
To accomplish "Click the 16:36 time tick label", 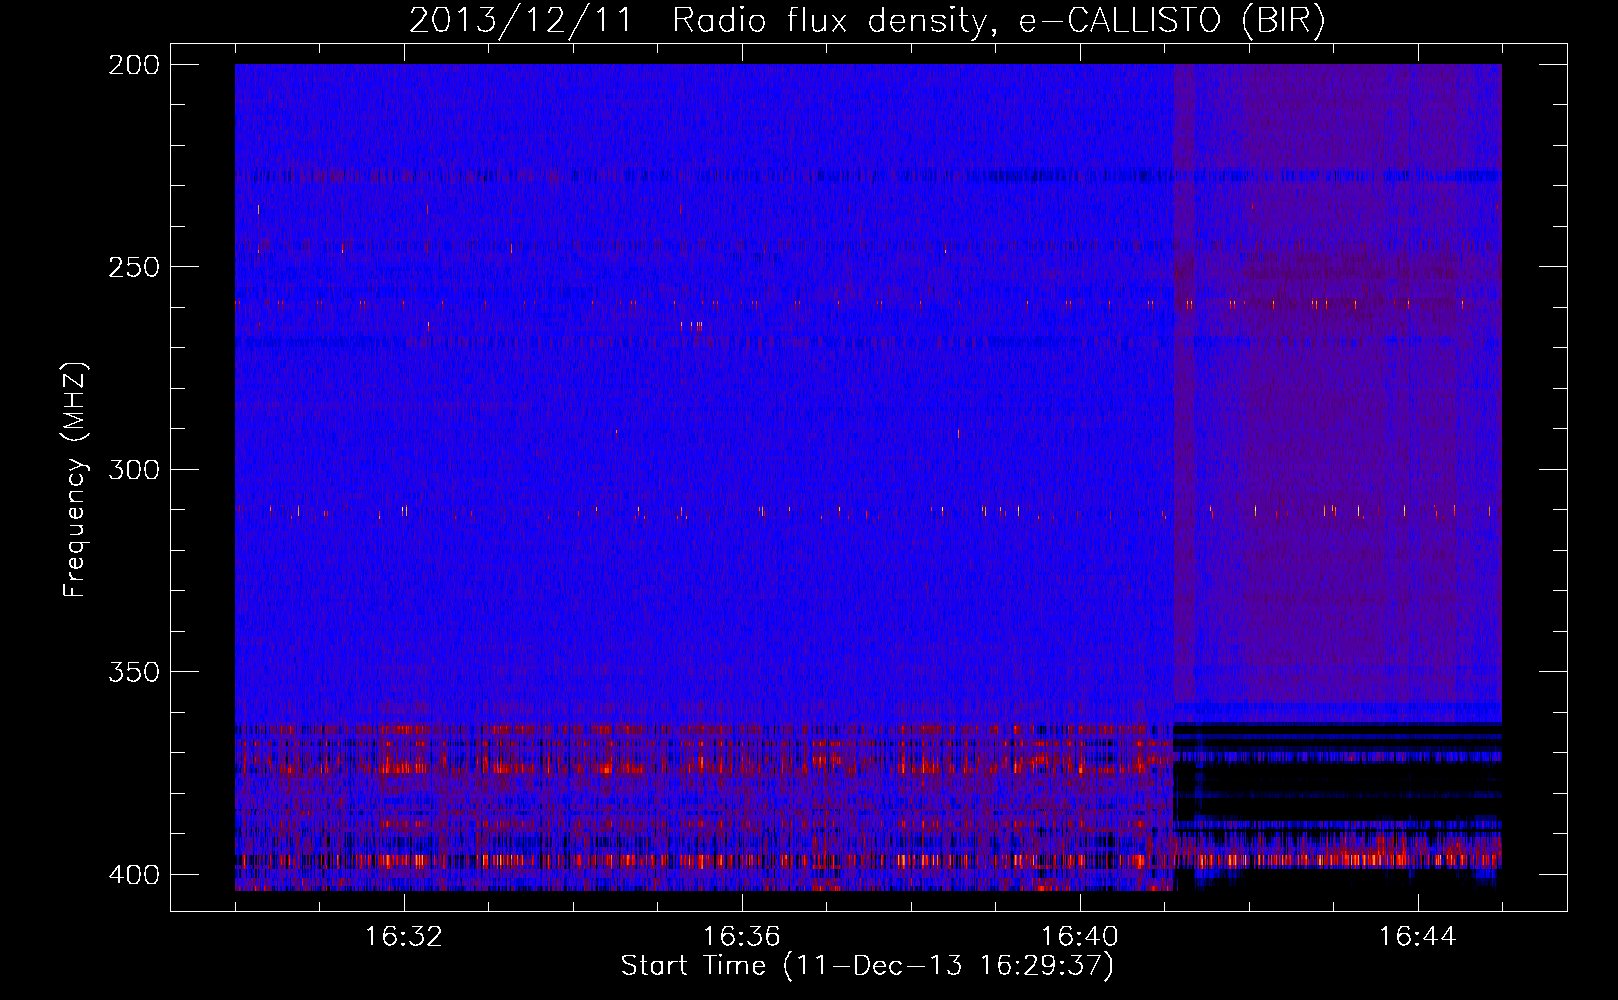I will coord(742,936).
